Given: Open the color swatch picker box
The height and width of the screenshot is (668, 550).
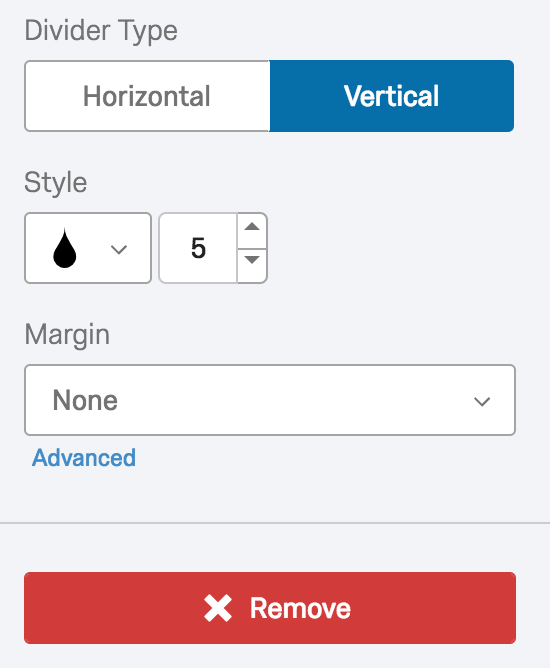Looking at the screenshot, I should (88, 248).
